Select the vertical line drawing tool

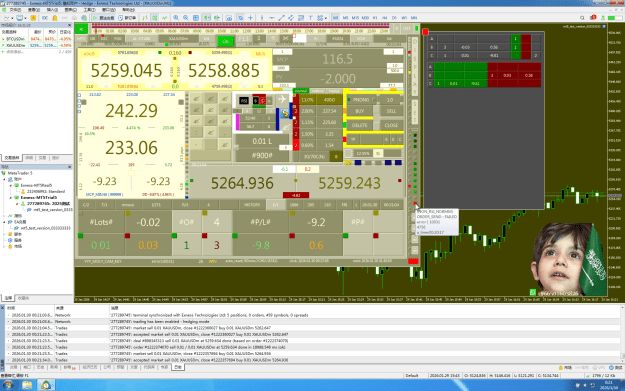262,18
